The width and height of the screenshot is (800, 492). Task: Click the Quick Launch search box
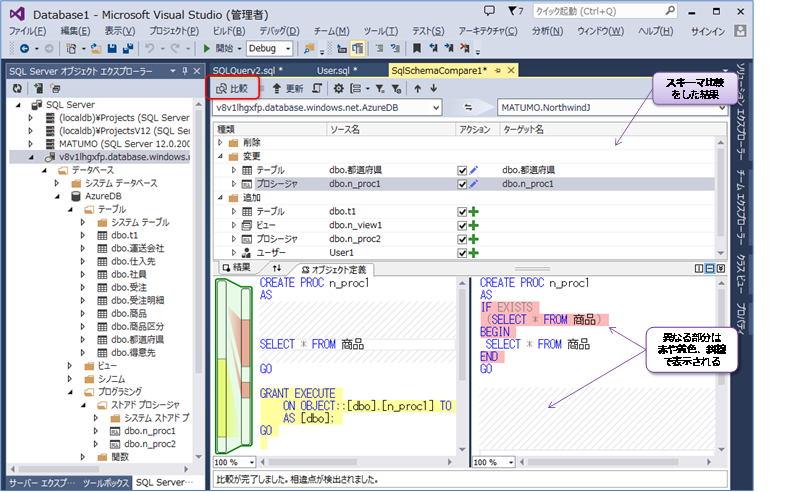pyautogui.click(x=605, y=11)
